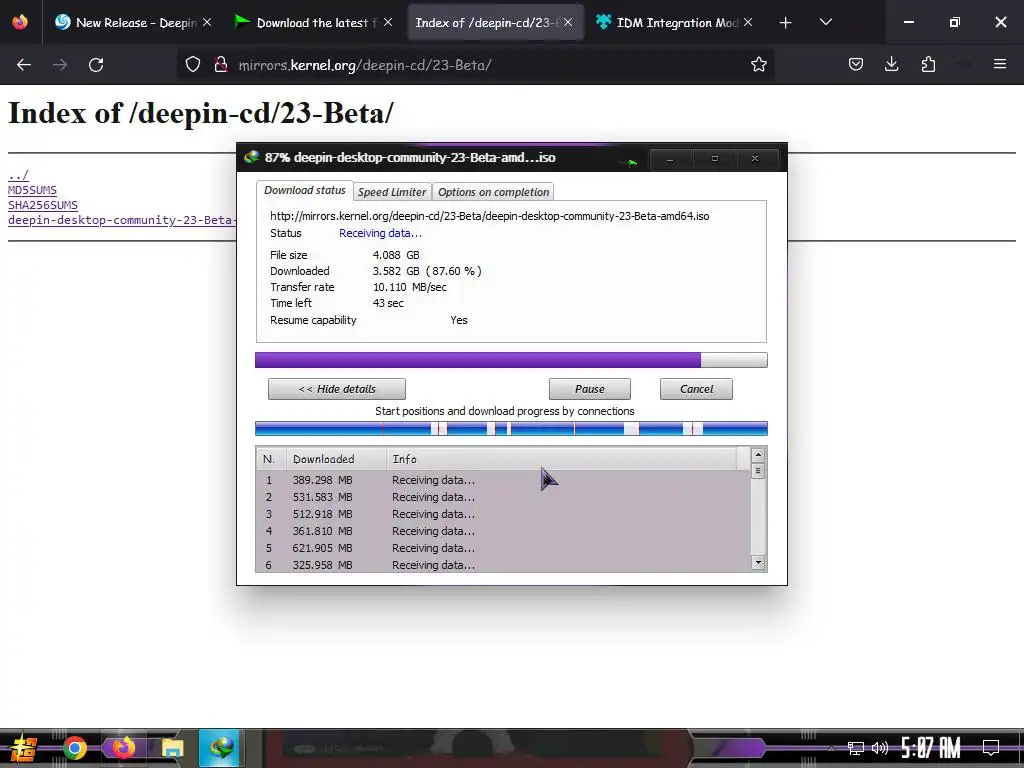Open Firefox hamburger application menu
Image resolution: width=1024 pixels, height=768 pixels.
pyautogui.click(x=999, y=65)
